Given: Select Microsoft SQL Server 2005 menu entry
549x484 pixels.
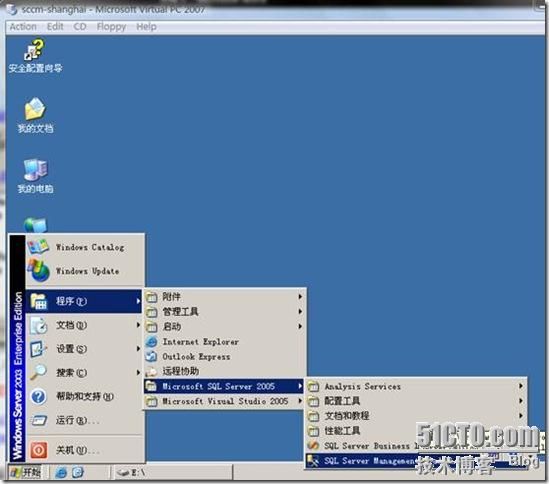Looking at the screenshot, I should point(223,386).
